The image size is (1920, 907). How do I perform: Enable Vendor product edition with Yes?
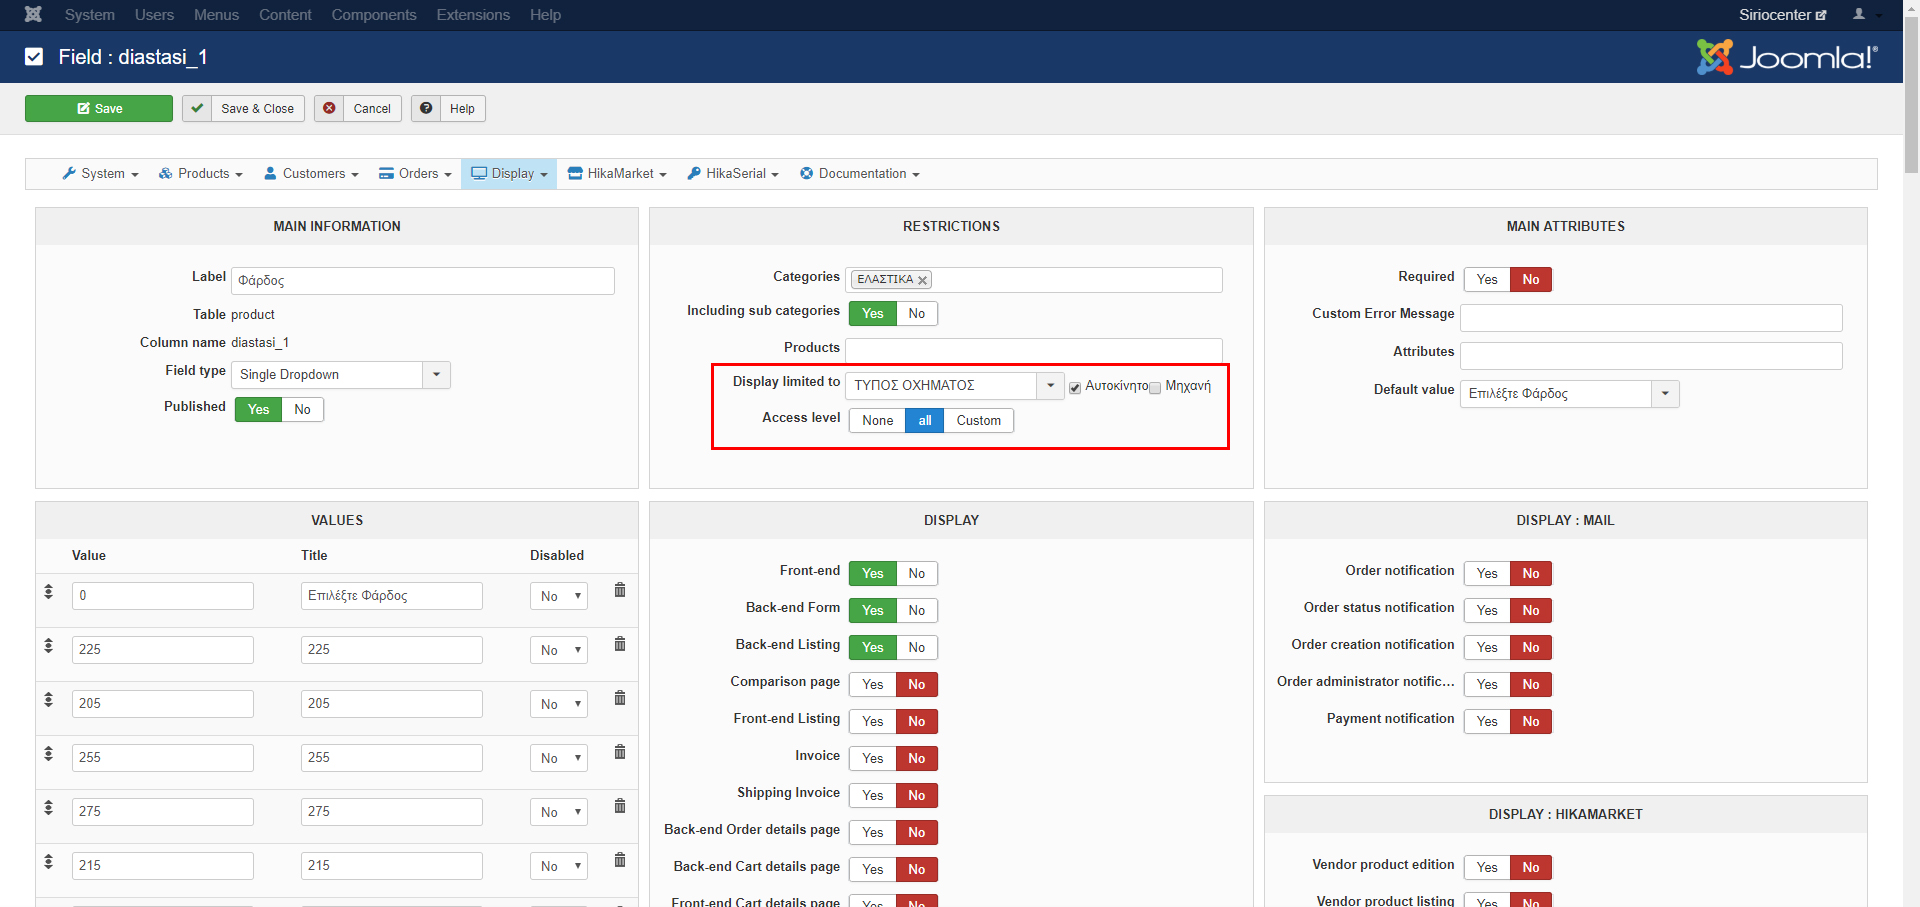click(1487, 868)
